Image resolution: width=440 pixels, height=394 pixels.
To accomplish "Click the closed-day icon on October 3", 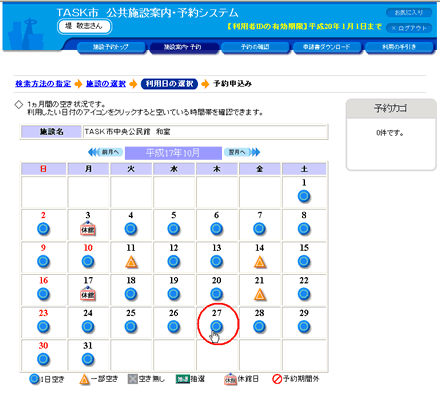I will pos(88,229).
